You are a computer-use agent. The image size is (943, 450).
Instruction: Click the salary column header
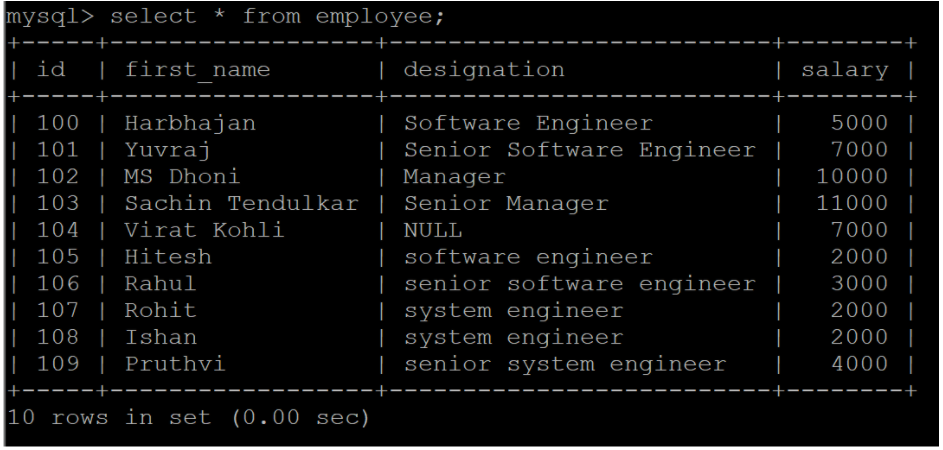(844, 70)
